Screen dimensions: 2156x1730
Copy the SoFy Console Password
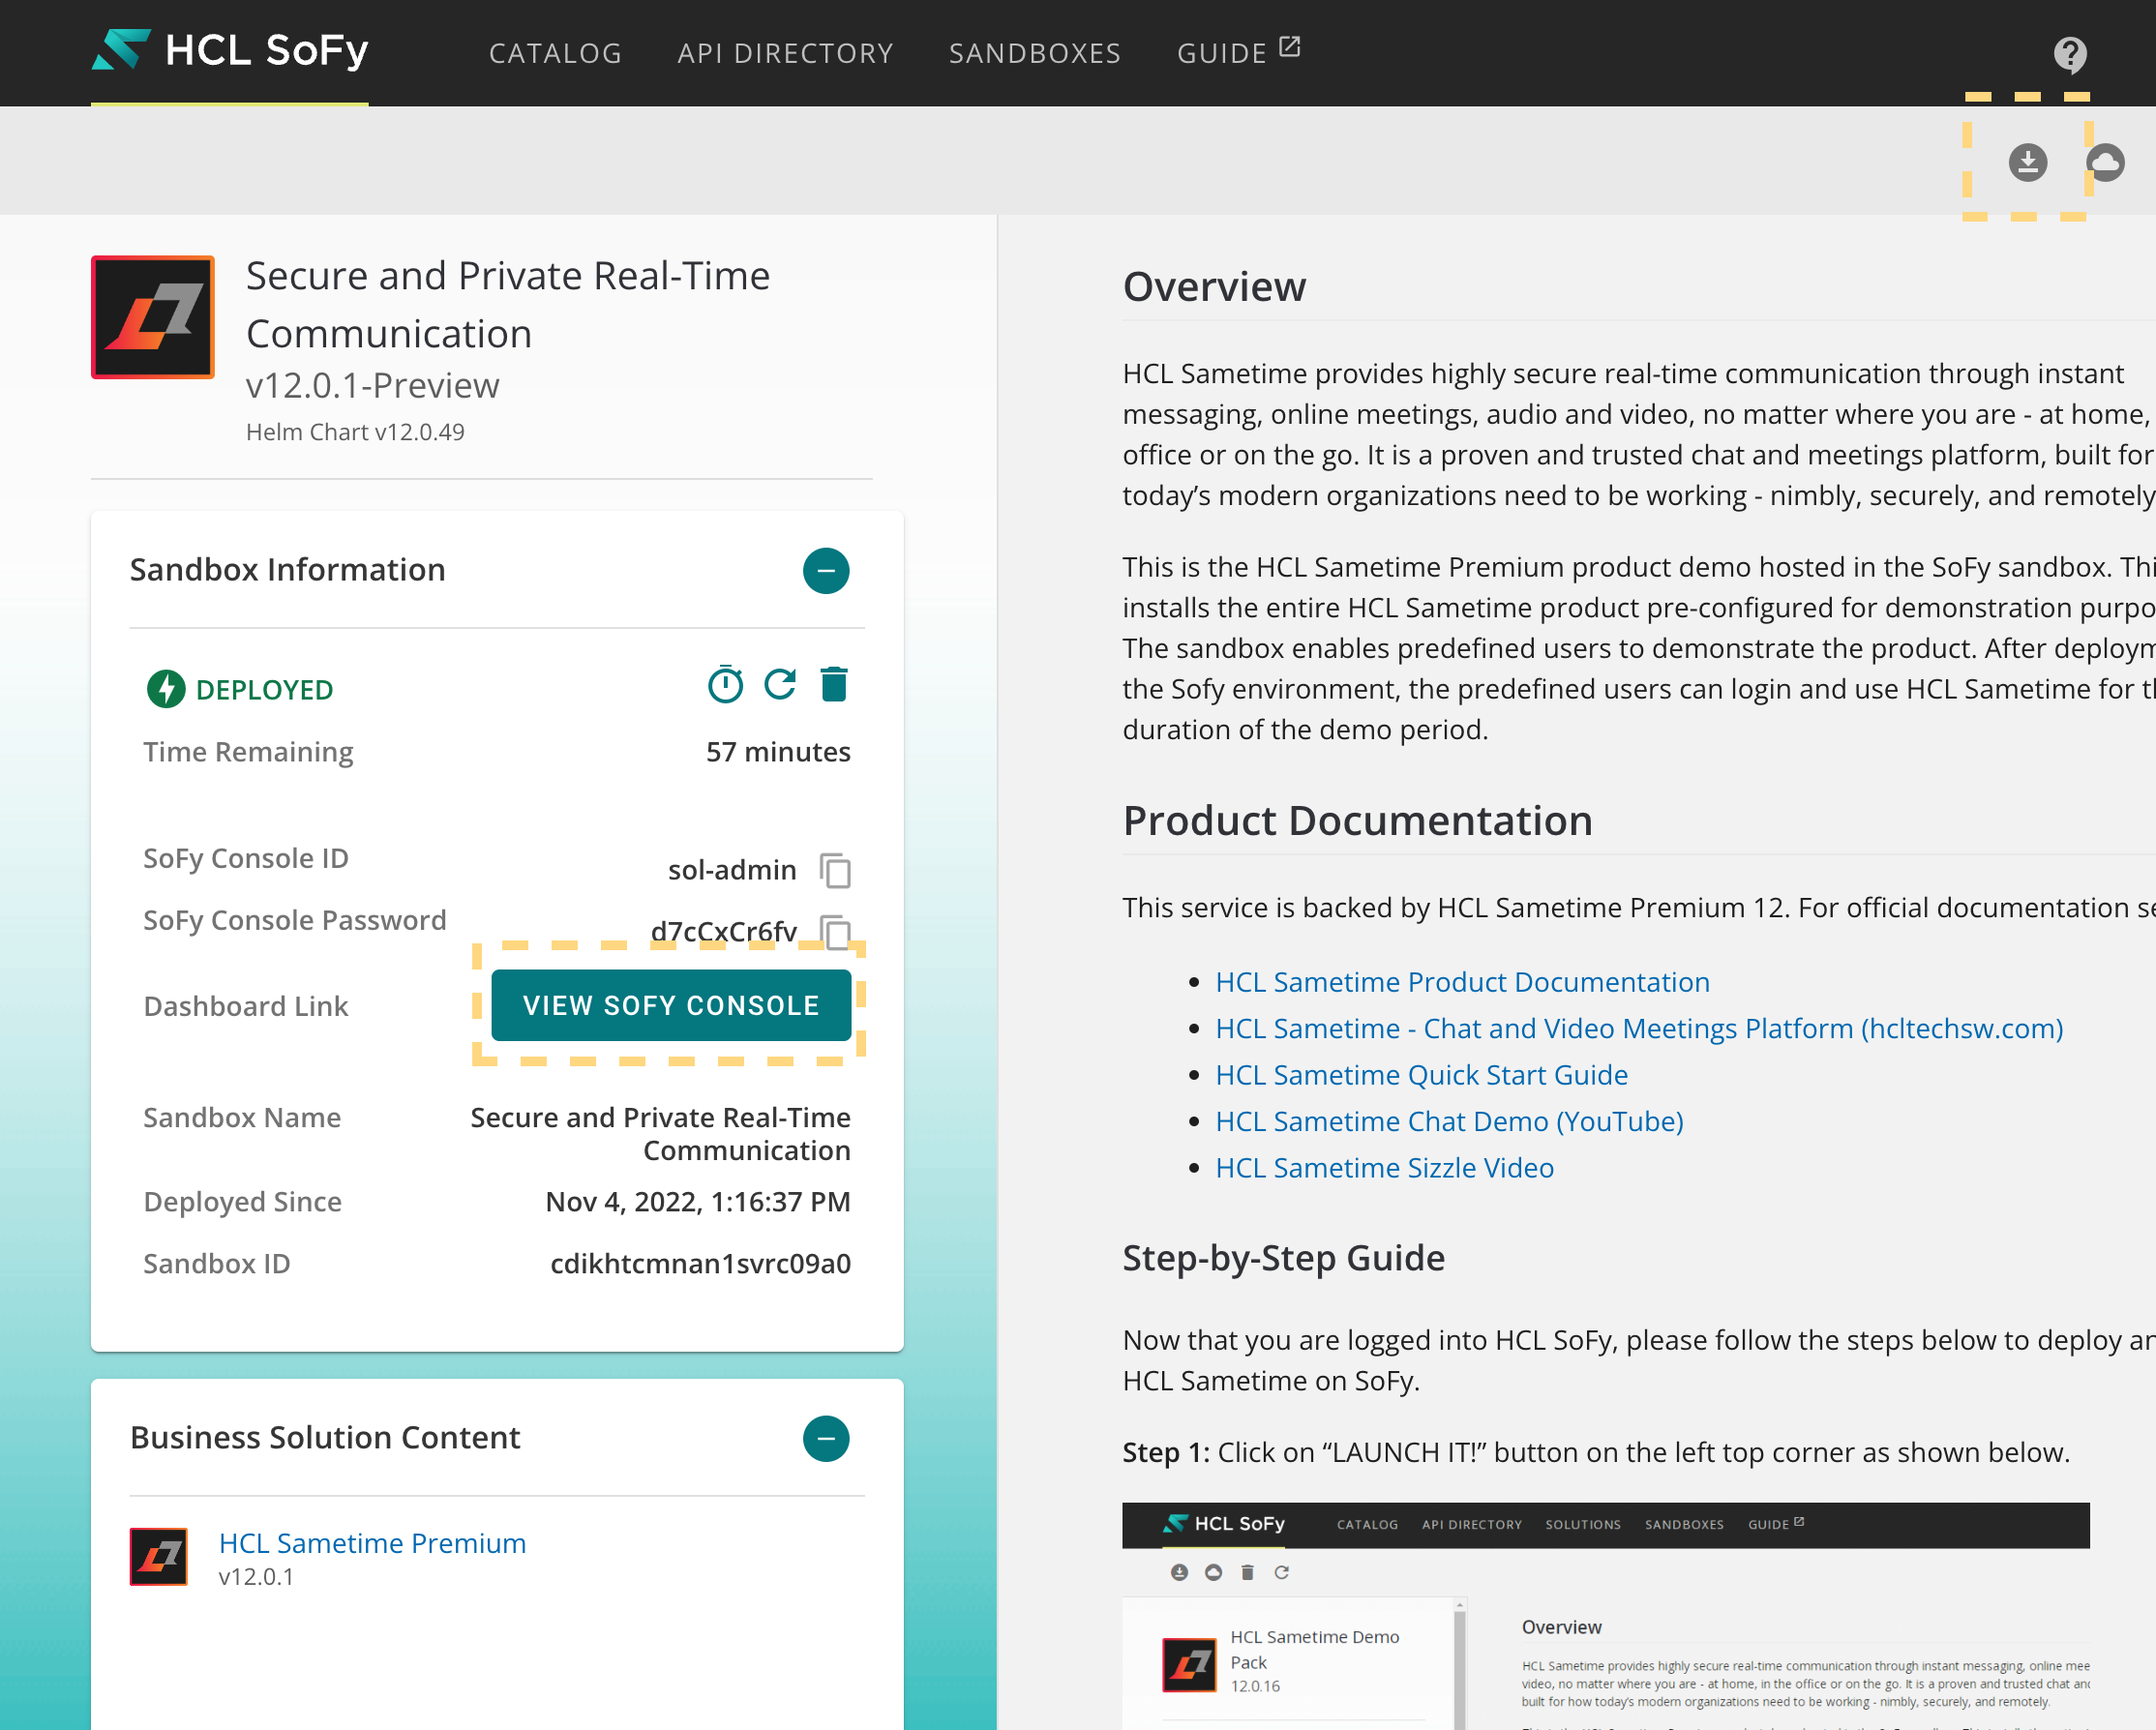point(835,931)
